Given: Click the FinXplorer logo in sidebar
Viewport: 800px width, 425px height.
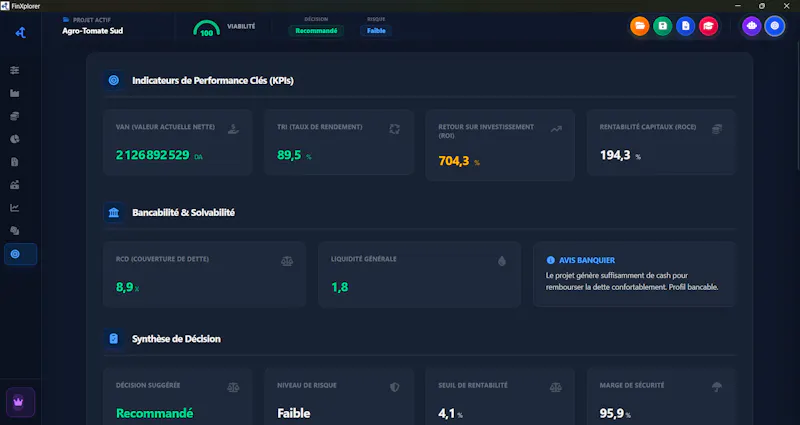Looking at the screenshot, I should [x=20, y=33].
